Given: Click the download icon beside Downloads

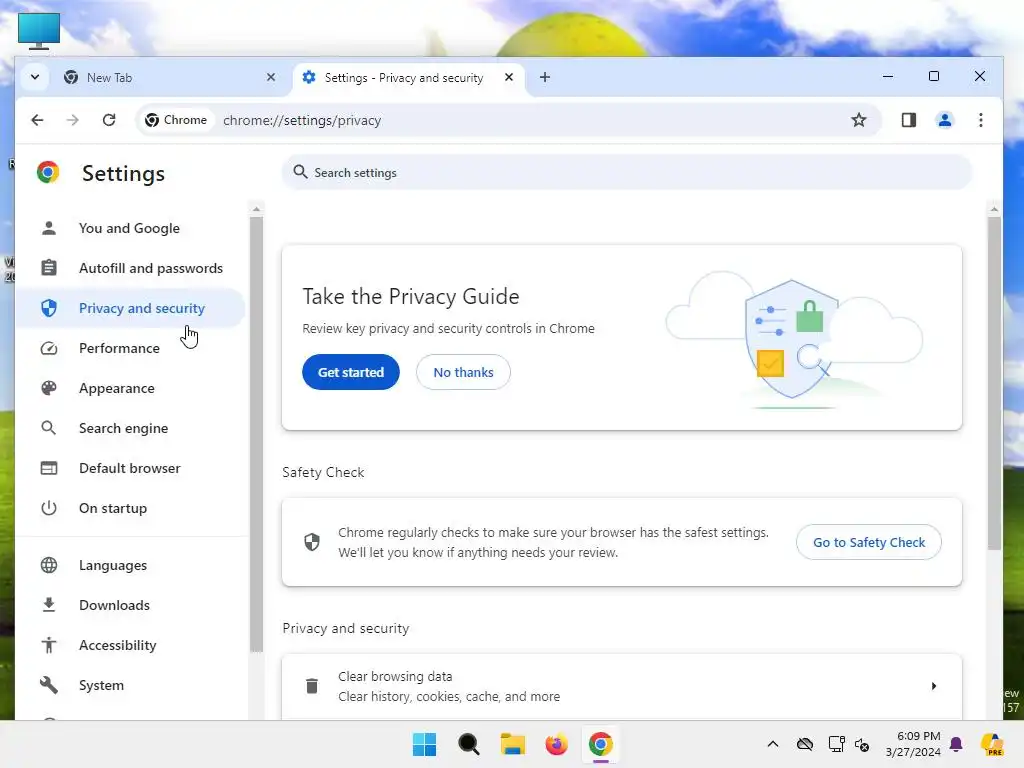Looking at the screenshot, I should coord(49,605).
